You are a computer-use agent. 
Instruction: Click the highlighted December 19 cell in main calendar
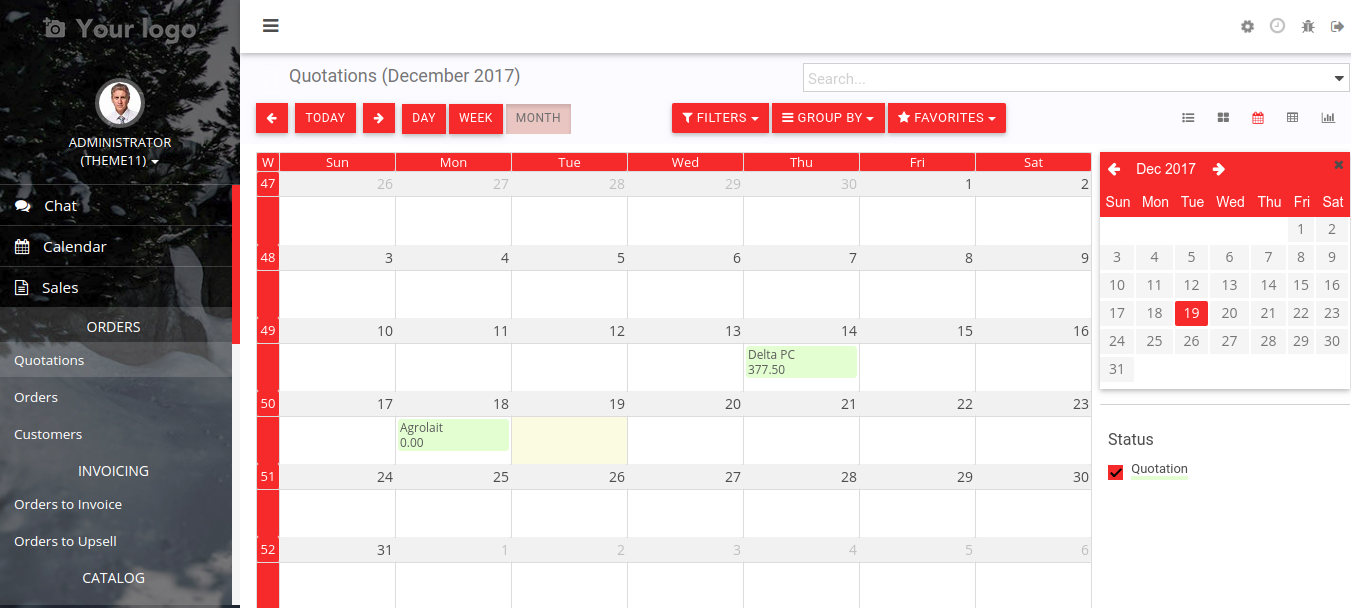click(569, 440)
